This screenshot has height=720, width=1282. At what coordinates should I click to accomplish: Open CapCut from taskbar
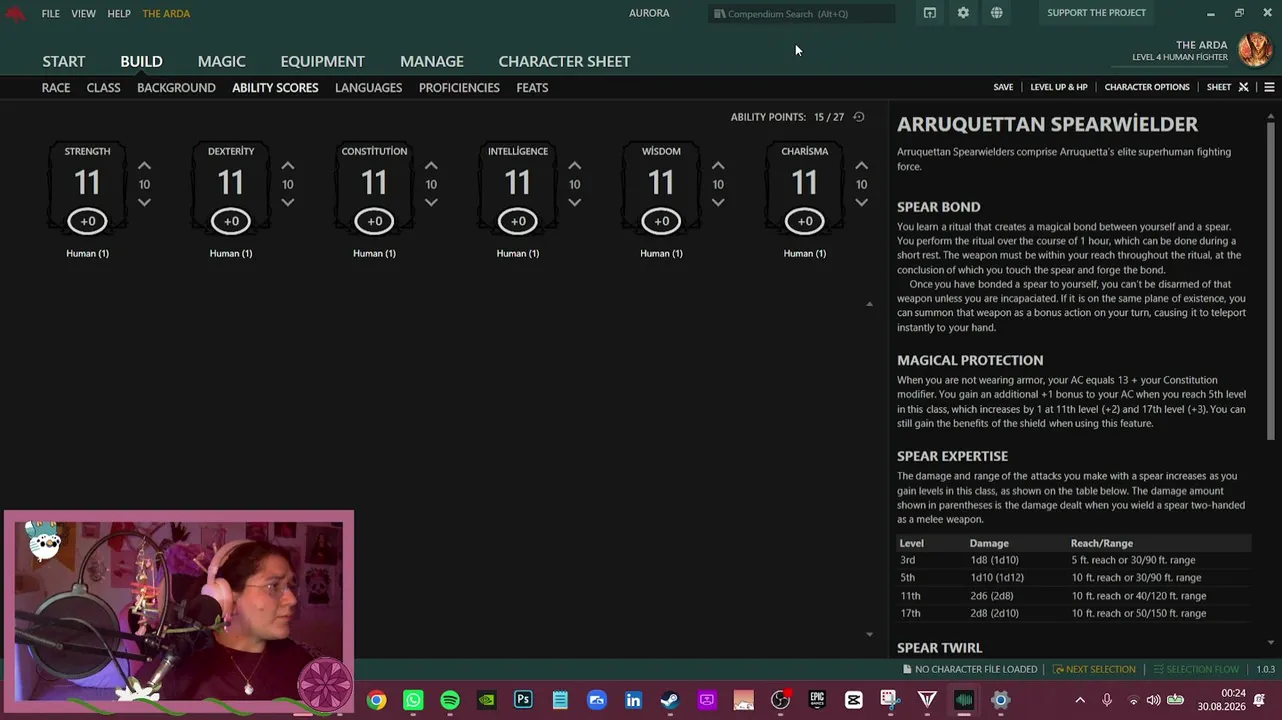[x=853, y=700]
